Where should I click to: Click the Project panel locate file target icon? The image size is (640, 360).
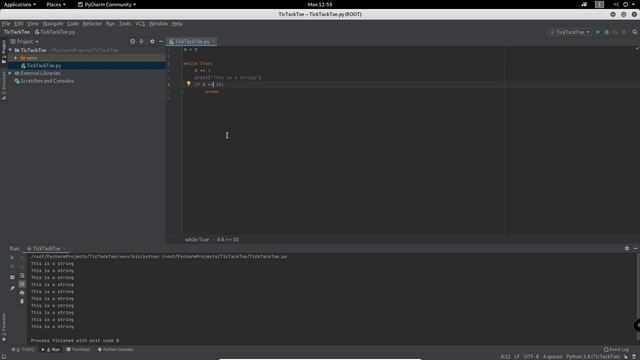pos(132,41)
